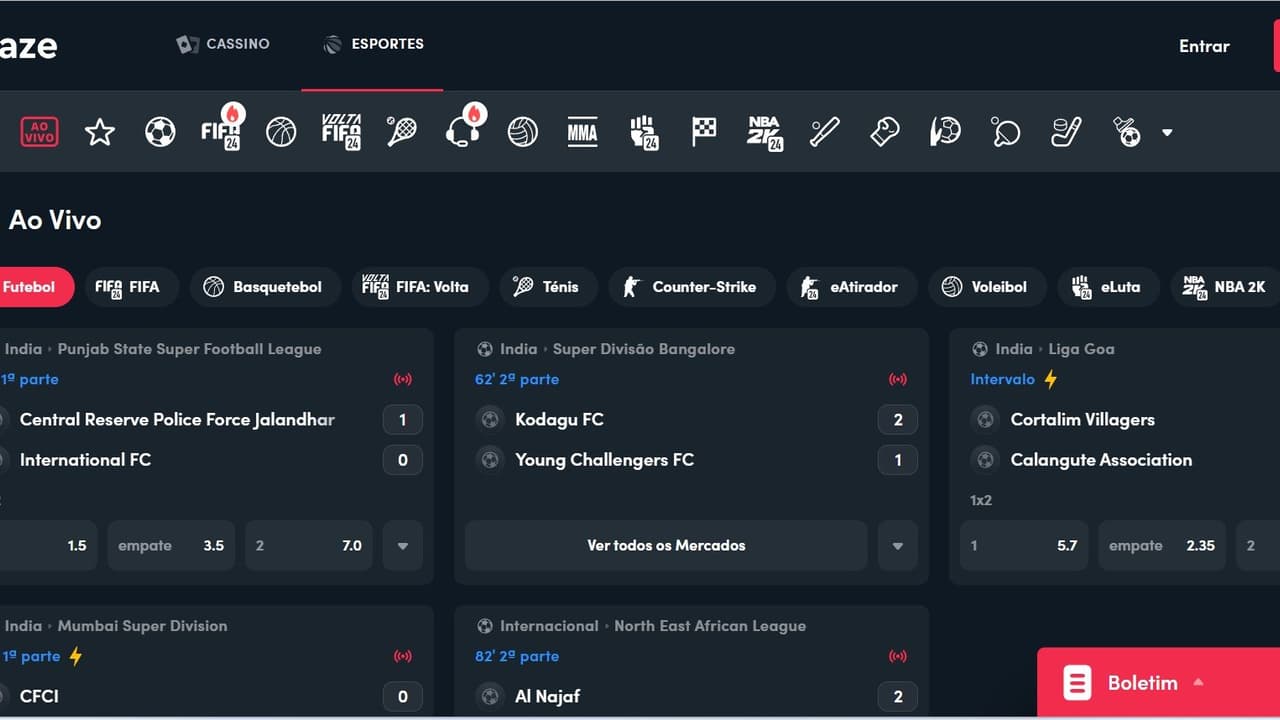
Task: Select the table tennis paddle icon
Action: (1006, 132)
